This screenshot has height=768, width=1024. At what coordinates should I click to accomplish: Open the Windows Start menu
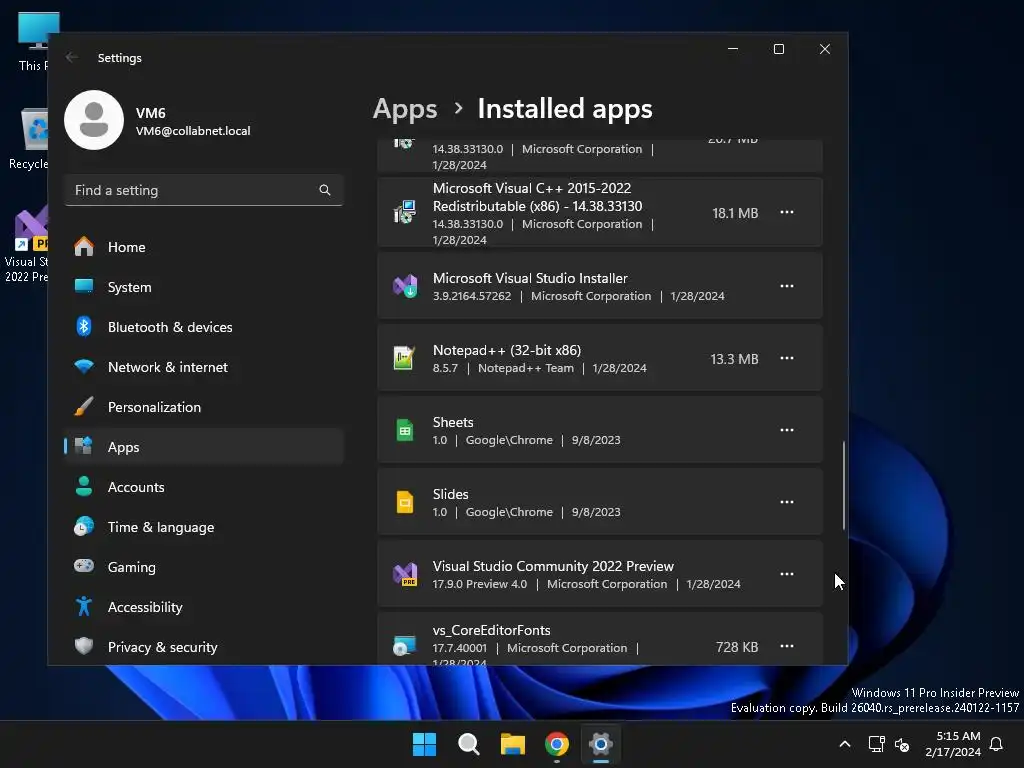tap(424, 744)
